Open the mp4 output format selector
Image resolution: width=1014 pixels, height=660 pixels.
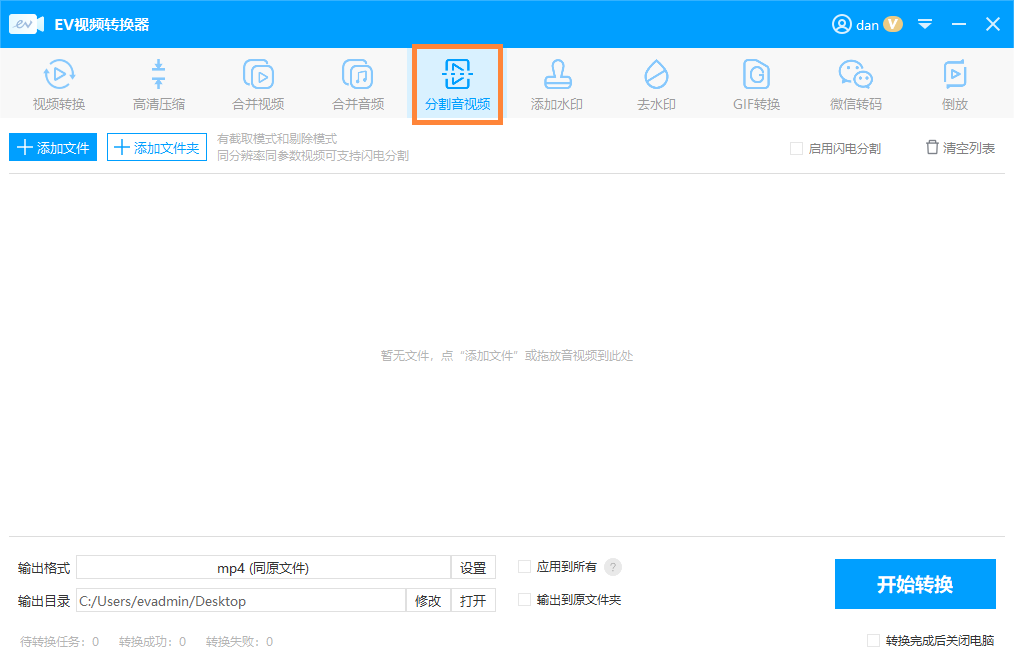click(x=263, y=568)
